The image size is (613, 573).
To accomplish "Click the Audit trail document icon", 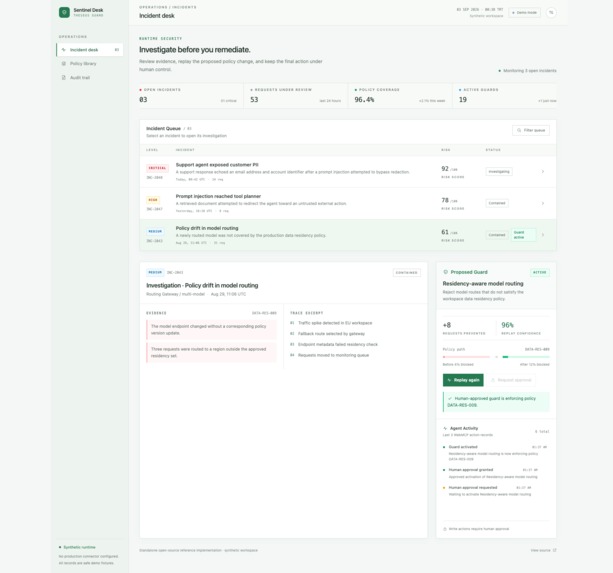I will 64,77.
